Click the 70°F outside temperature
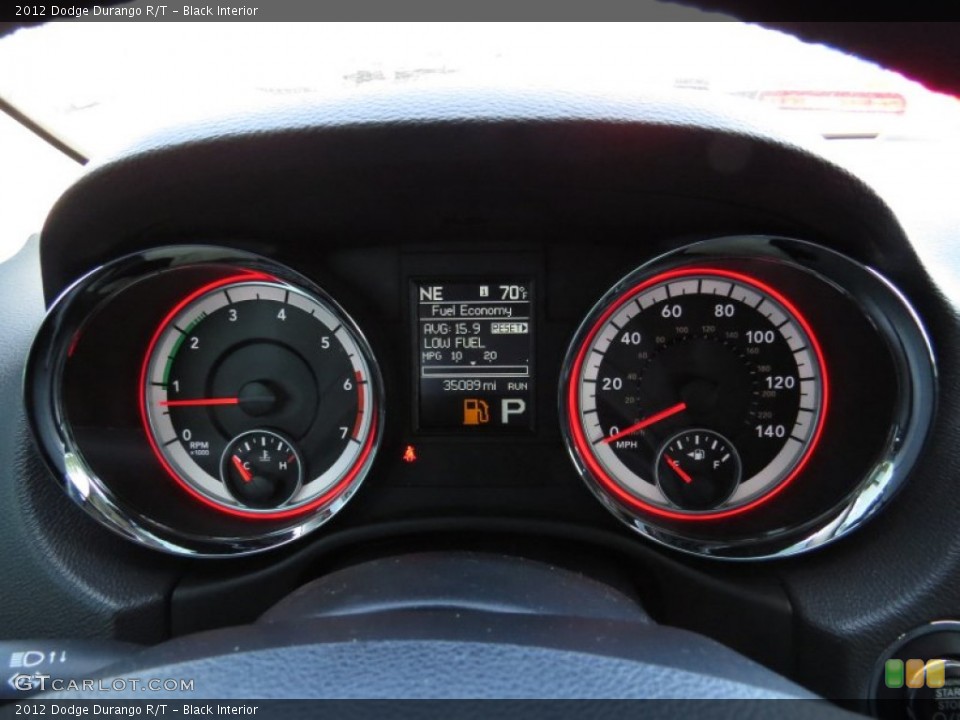This screenshot has height=720, width=960. tap(513, 293)
